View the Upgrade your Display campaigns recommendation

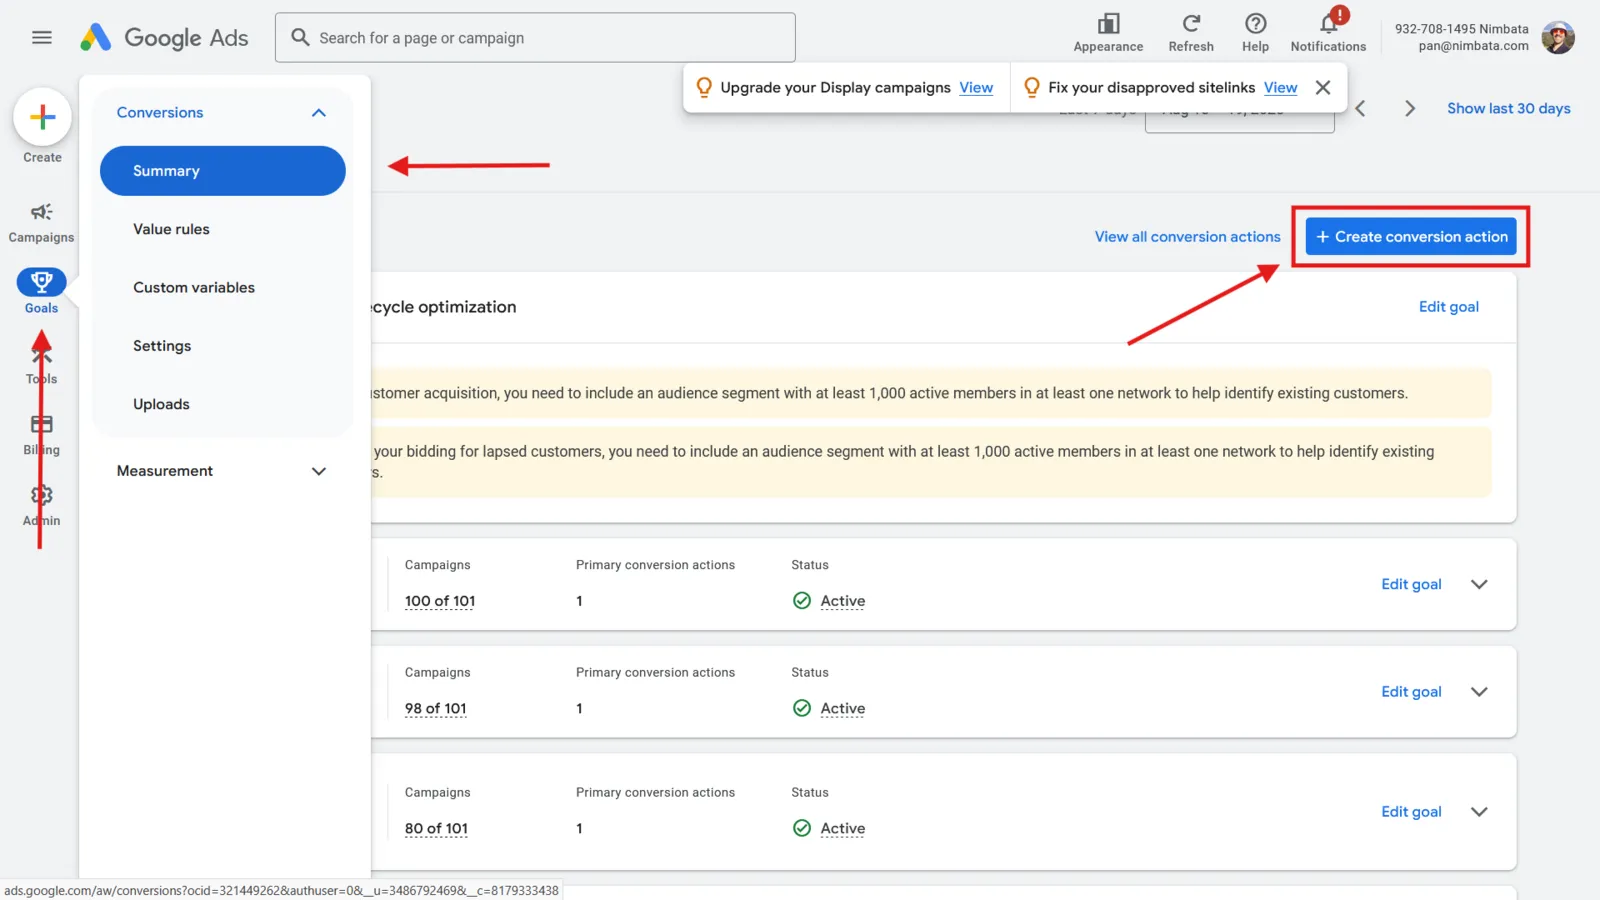point(976,88)
